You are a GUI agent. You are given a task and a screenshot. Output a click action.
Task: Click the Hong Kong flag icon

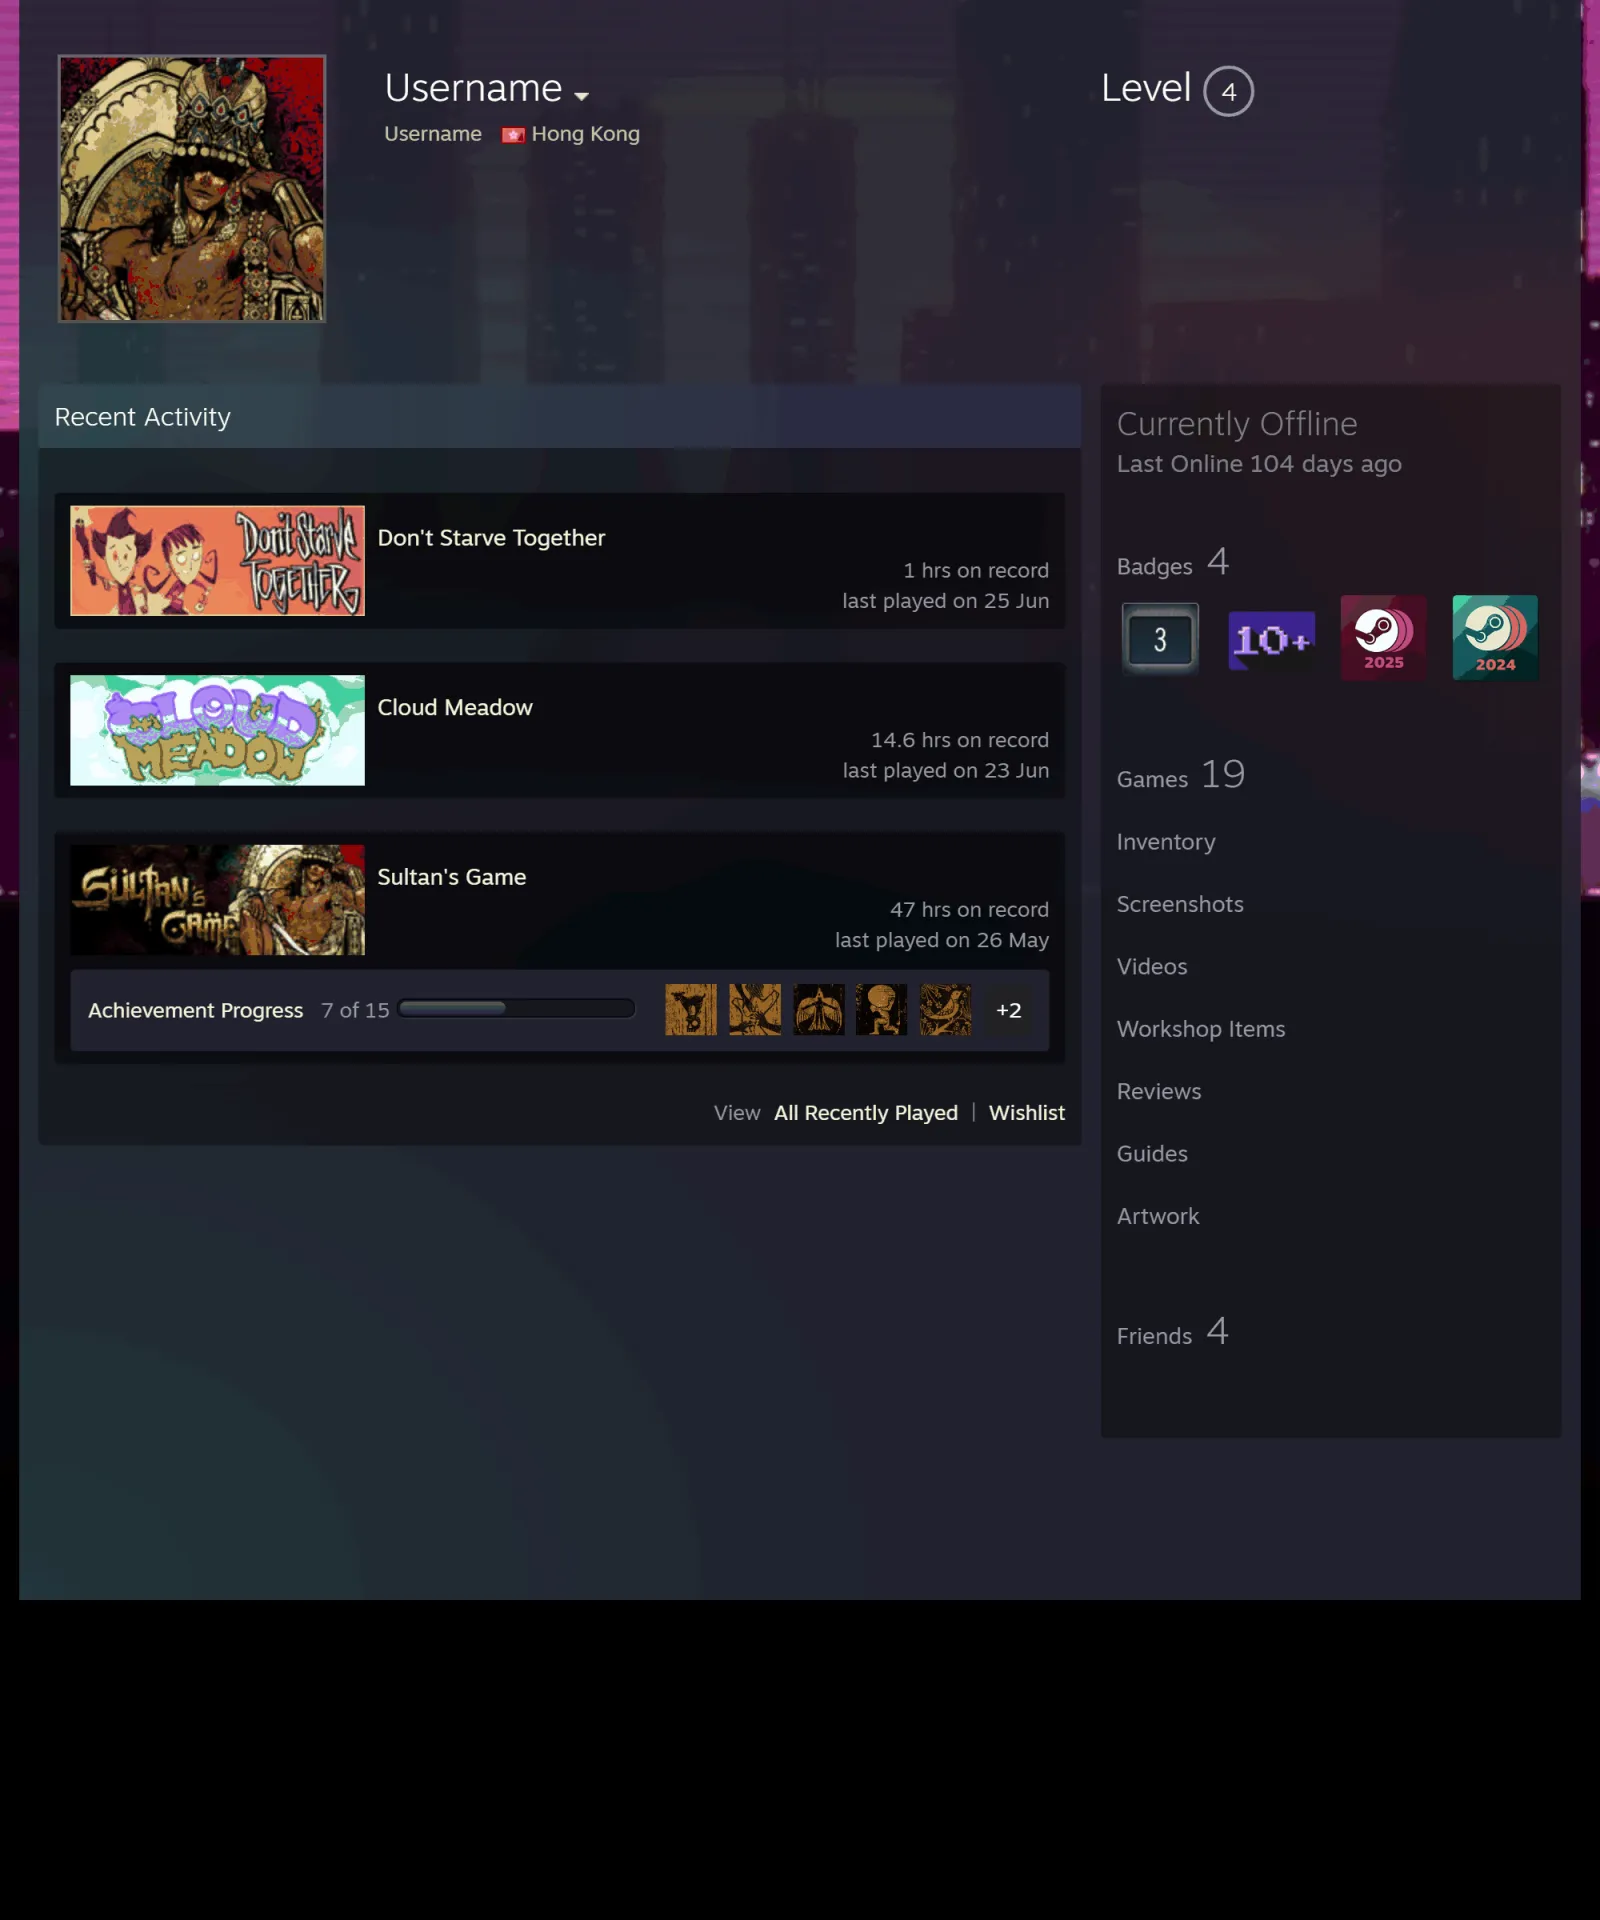point(513,135)
